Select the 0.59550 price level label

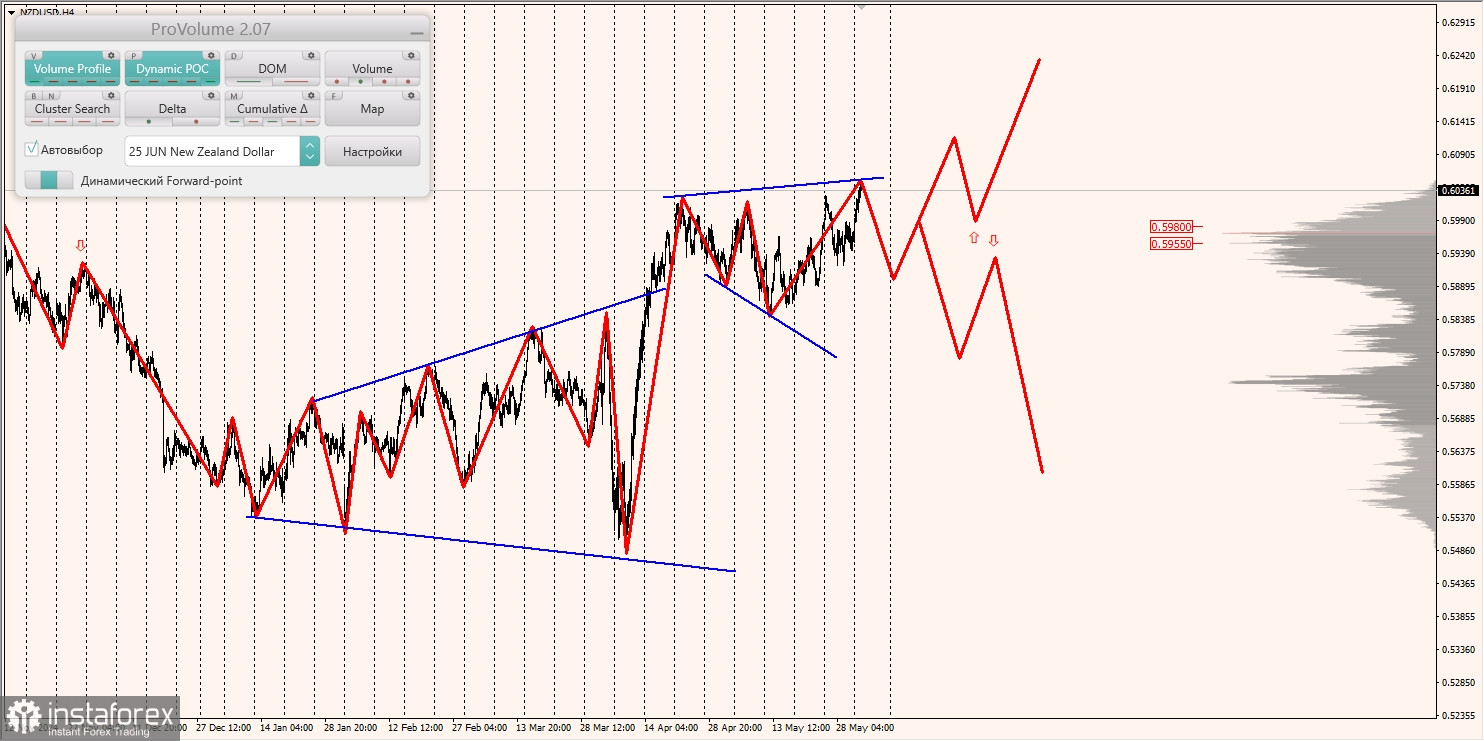pyautogui.click(x=1171, y=243)
